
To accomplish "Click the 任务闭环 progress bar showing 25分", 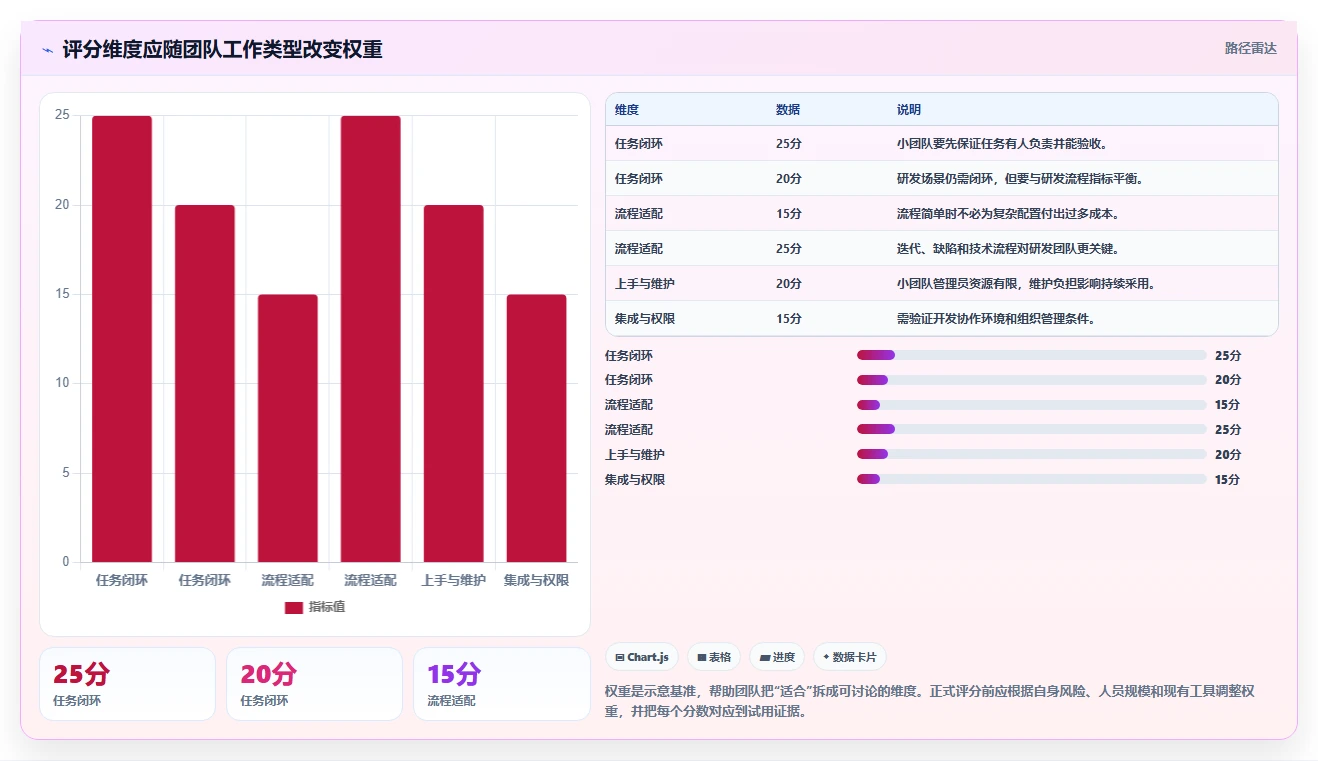I will (x=1031, y=355).
